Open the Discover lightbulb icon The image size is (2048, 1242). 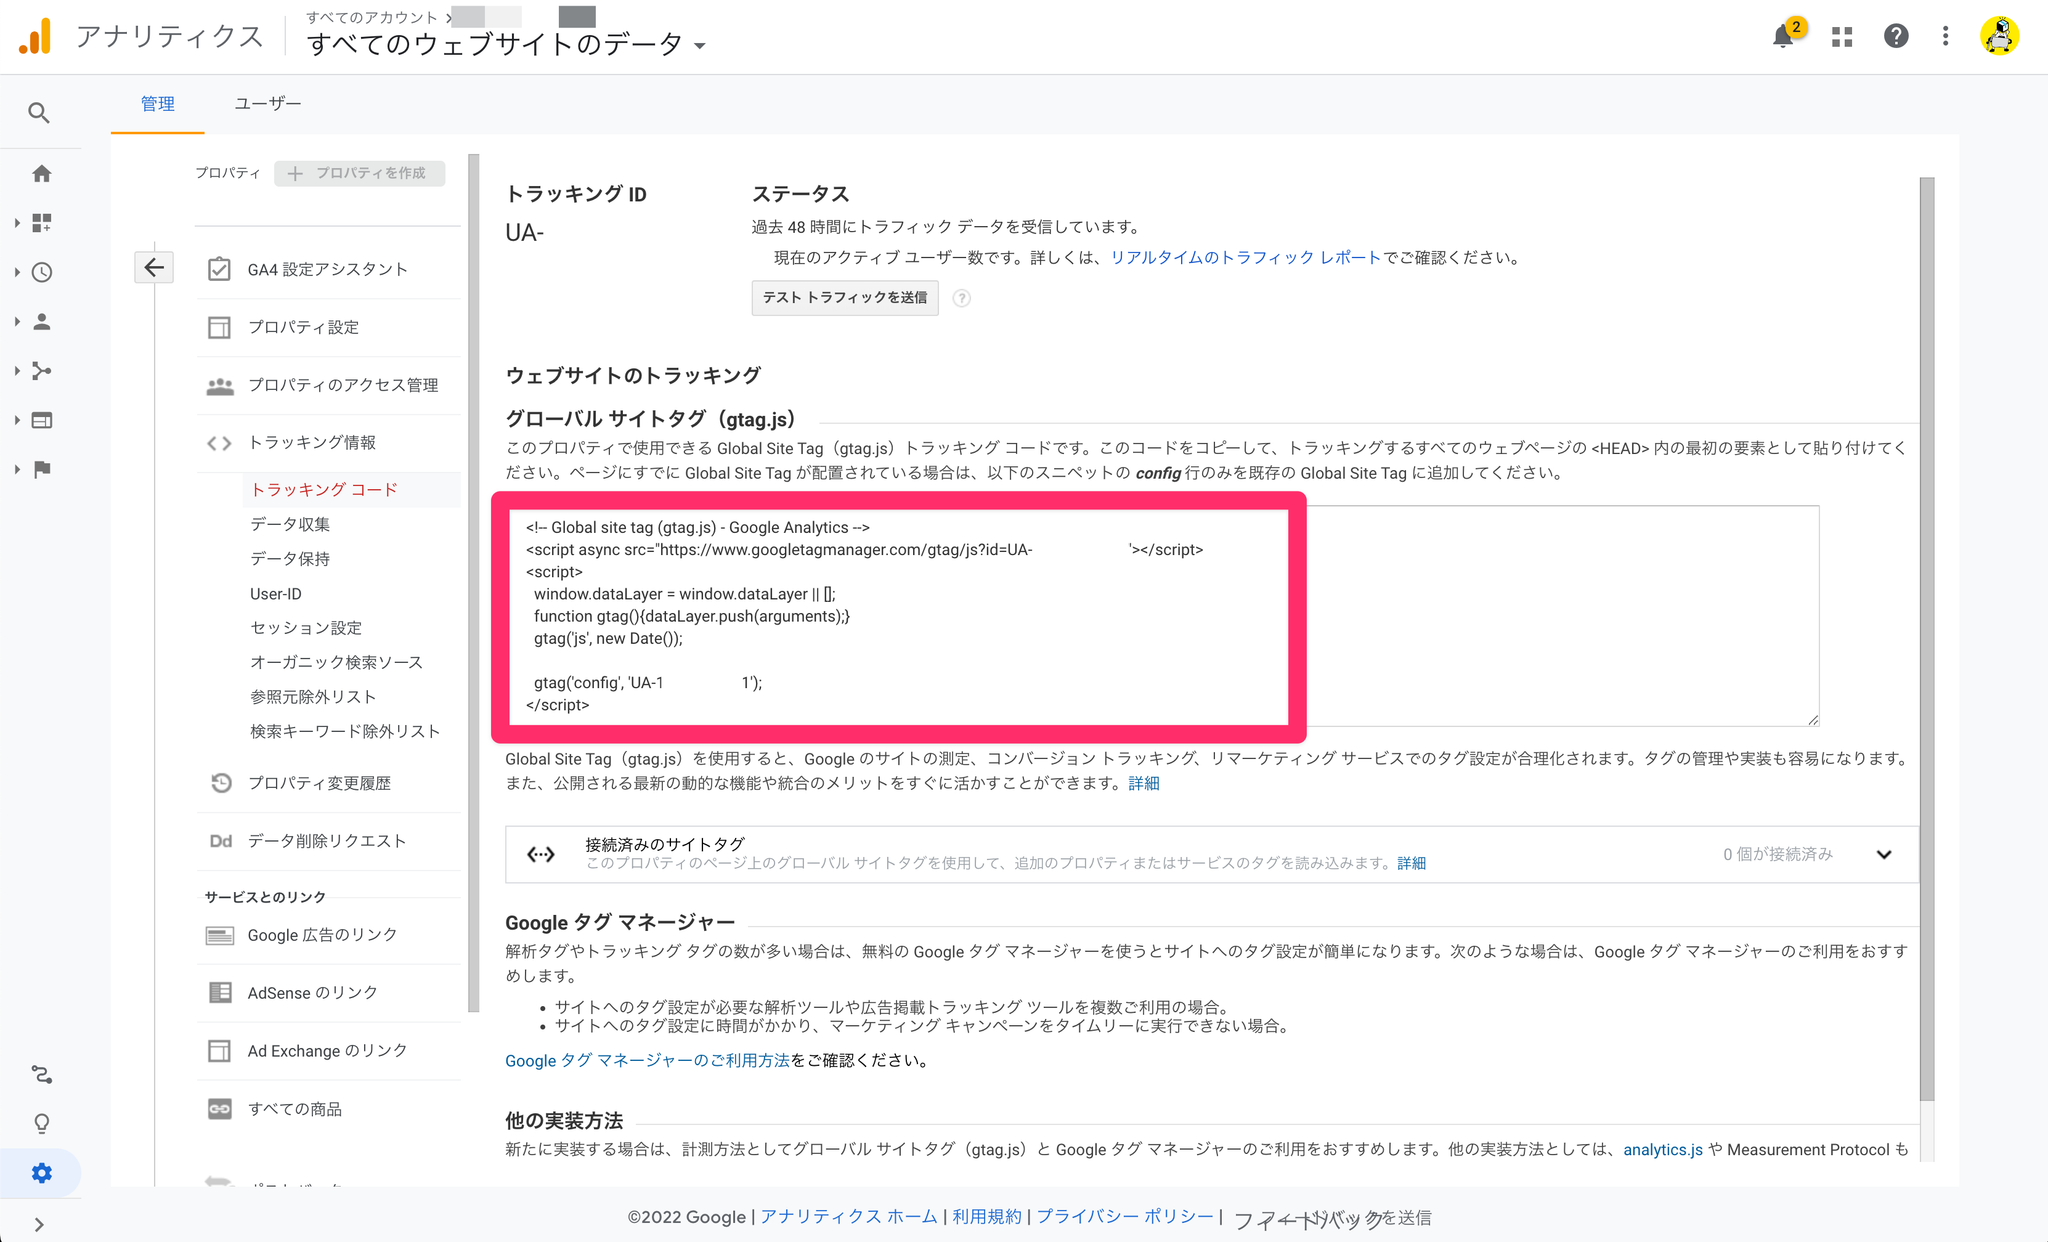tap(42, 1124)
